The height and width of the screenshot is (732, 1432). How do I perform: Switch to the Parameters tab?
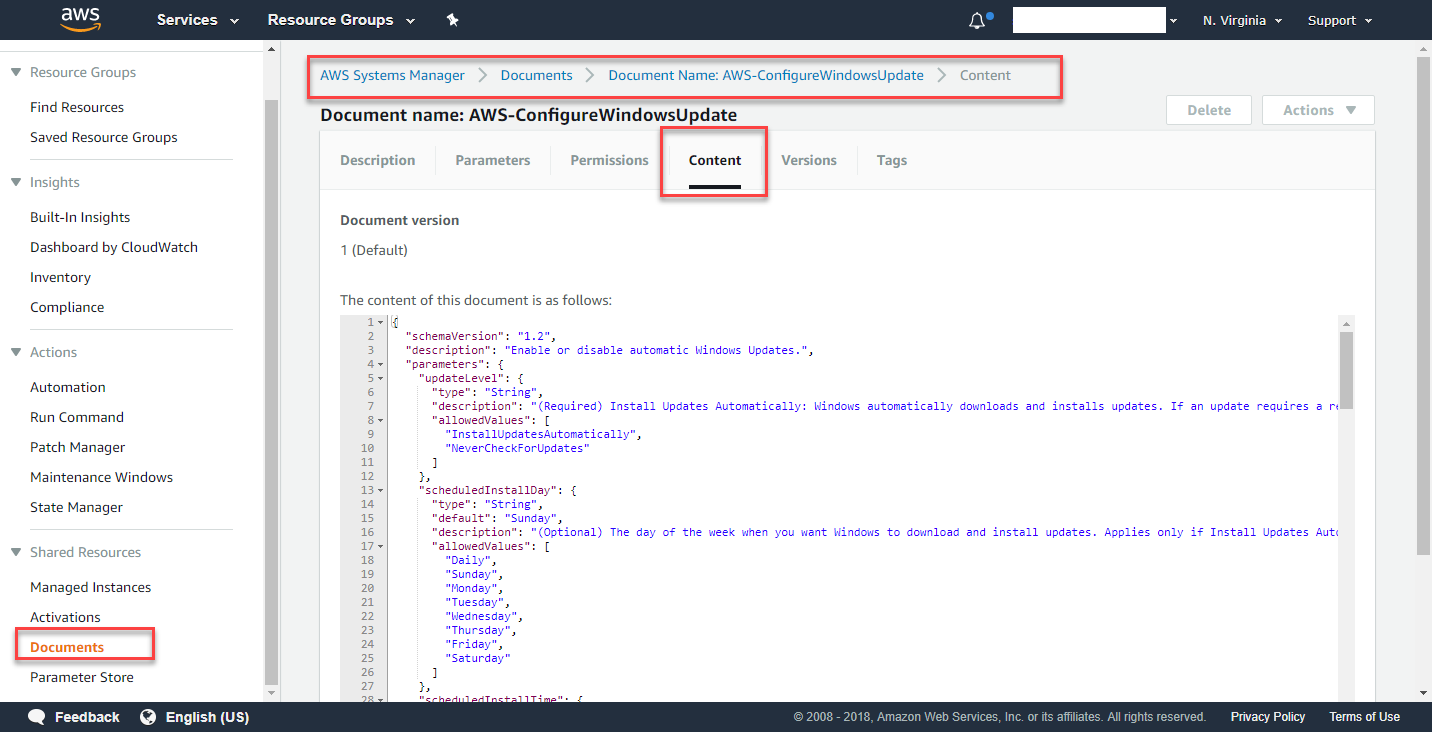pos(492,160)
